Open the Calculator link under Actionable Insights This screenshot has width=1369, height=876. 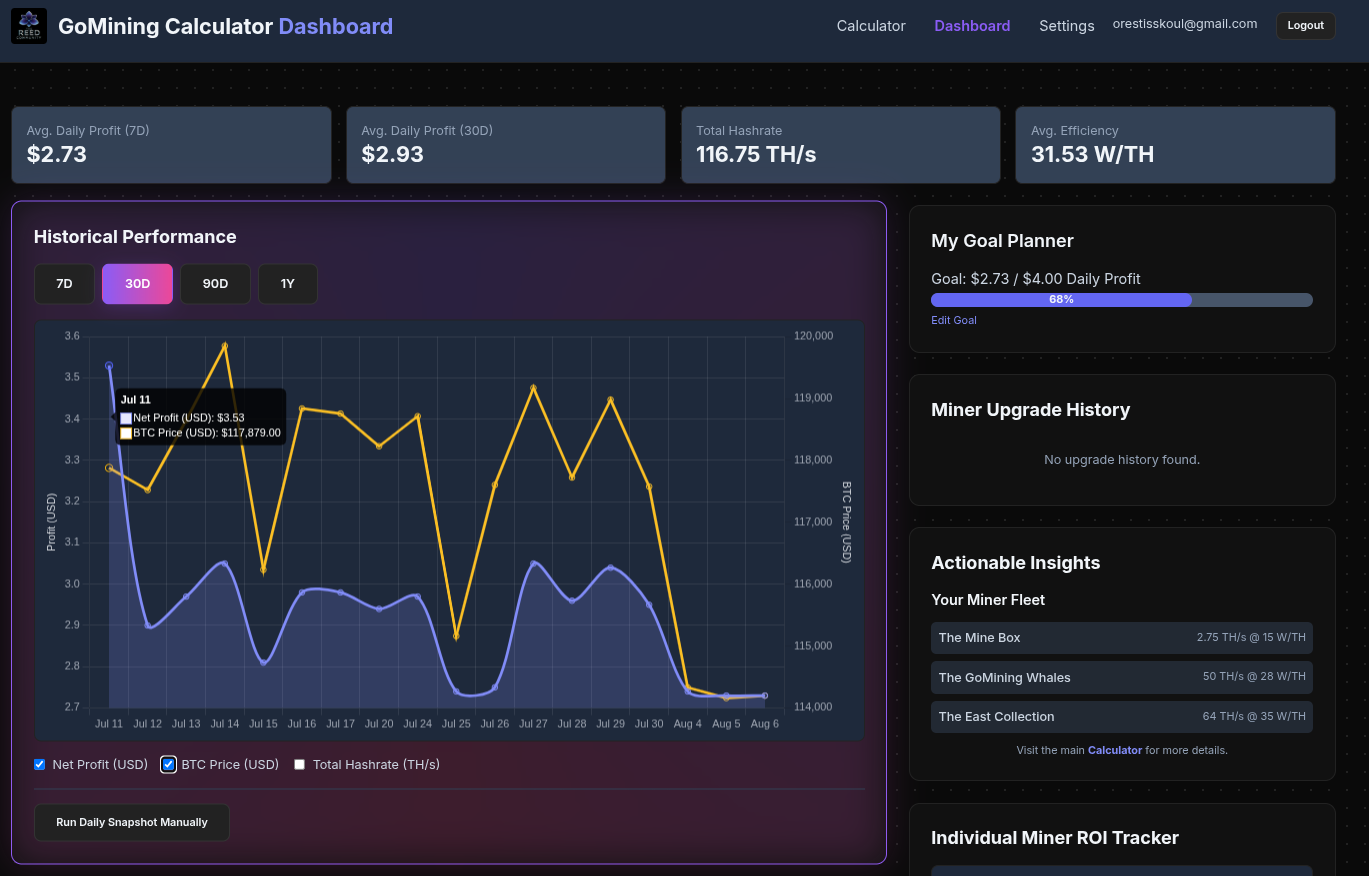[x=1114, y=749]
